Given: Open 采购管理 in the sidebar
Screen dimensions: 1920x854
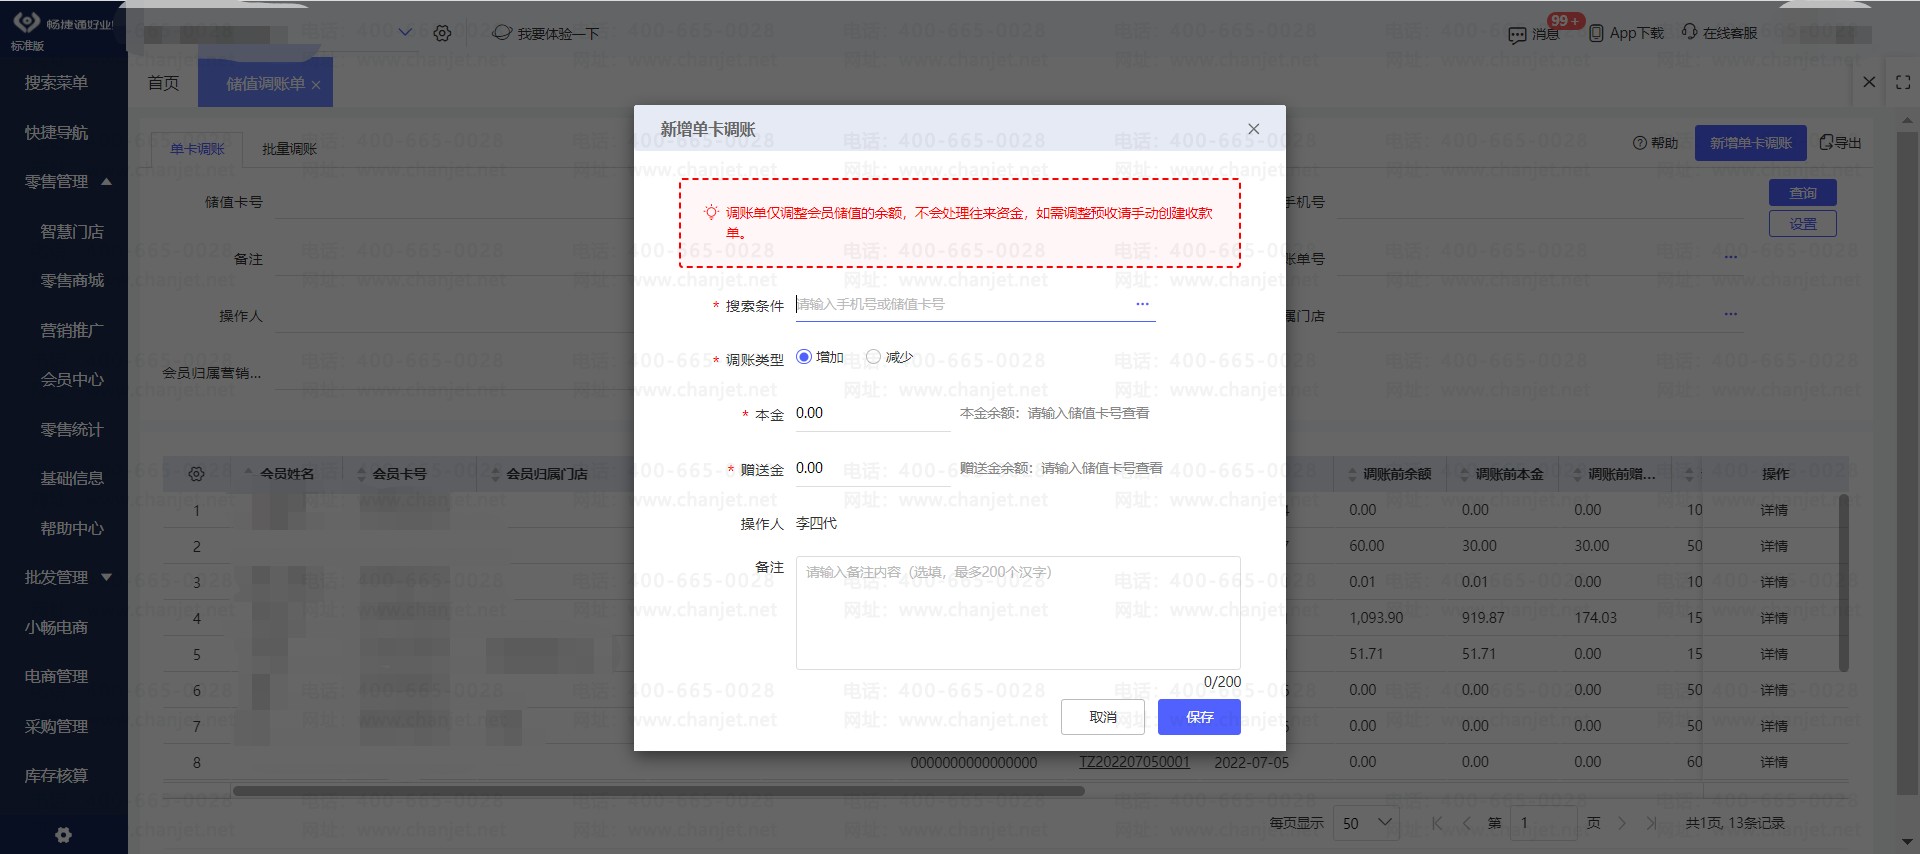Looking at the screenshot, I should 57,726.
